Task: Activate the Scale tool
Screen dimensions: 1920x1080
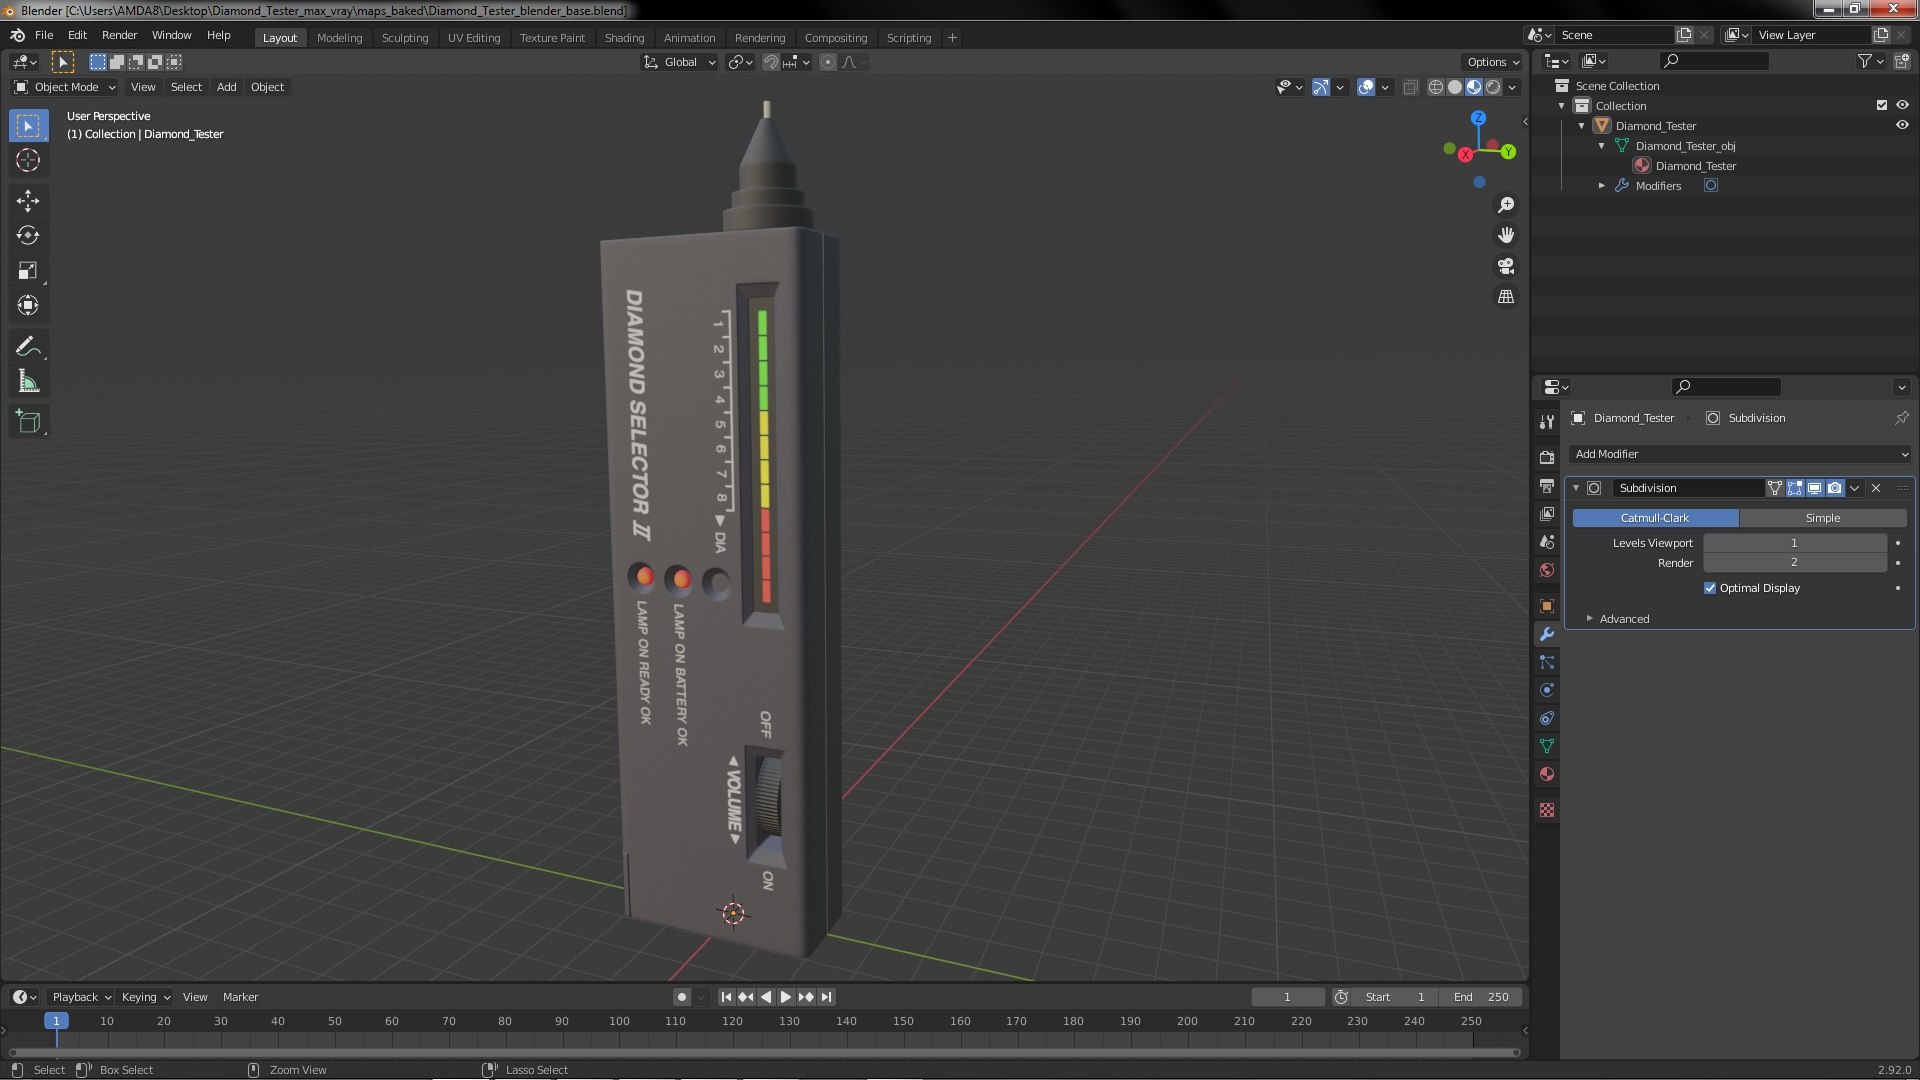Action: coord(28,271)
